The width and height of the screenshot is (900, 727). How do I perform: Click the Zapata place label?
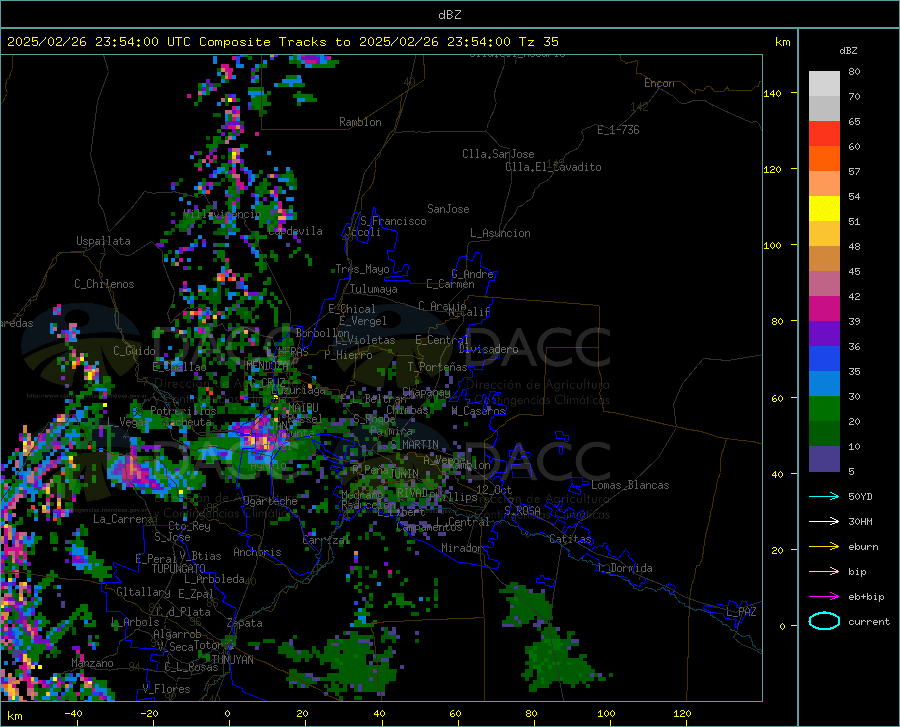245,623
